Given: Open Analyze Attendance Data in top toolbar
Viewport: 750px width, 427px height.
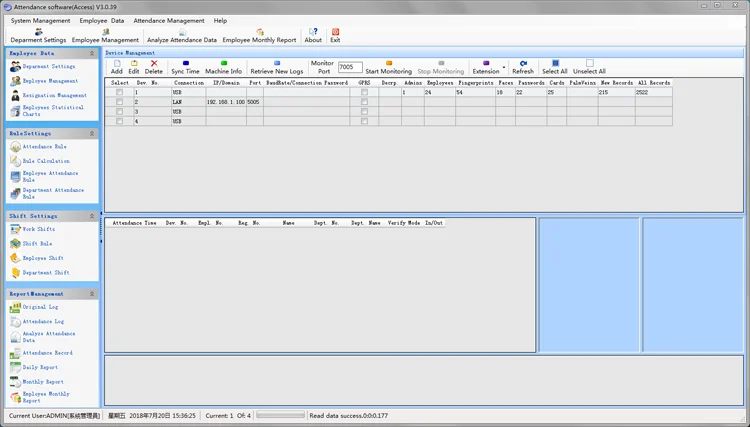Looking at the screenshot, I should click(181, 35).
